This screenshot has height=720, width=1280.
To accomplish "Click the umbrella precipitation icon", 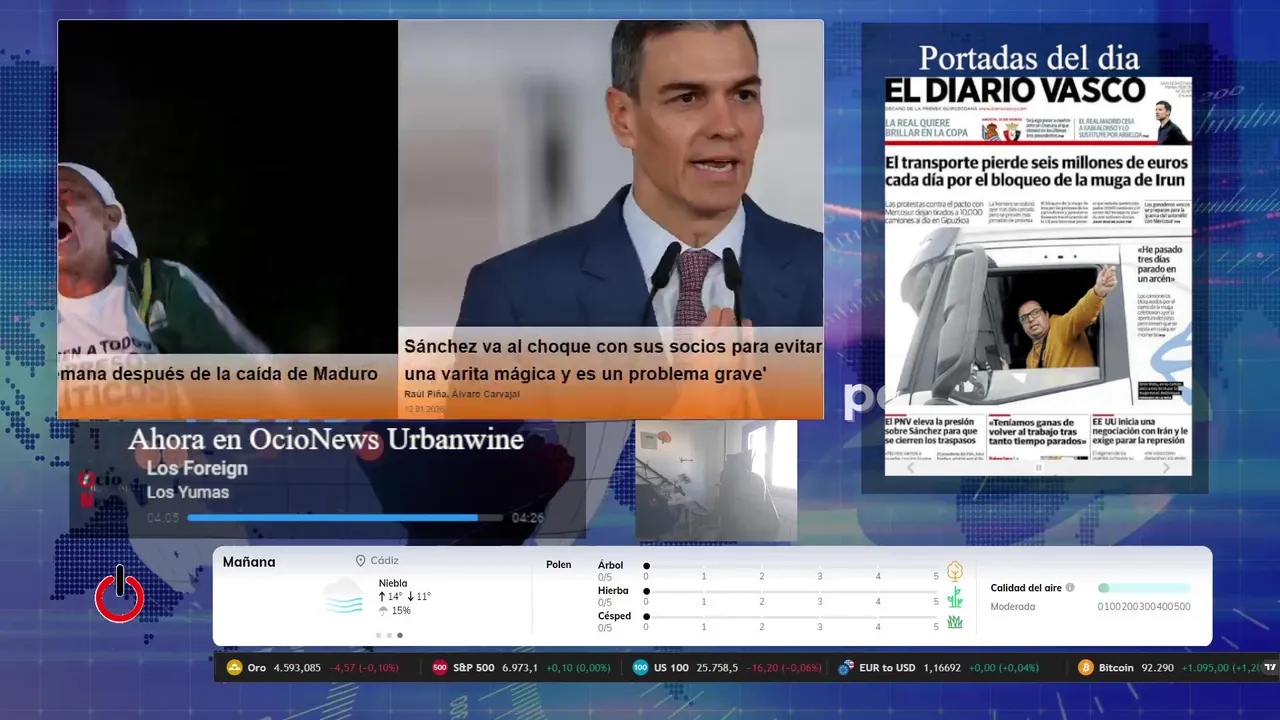I will point(383,611).
